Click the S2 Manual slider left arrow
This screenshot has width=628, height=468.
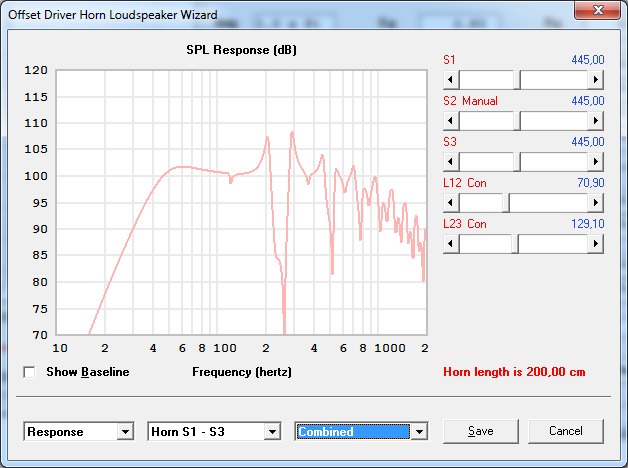451,121
